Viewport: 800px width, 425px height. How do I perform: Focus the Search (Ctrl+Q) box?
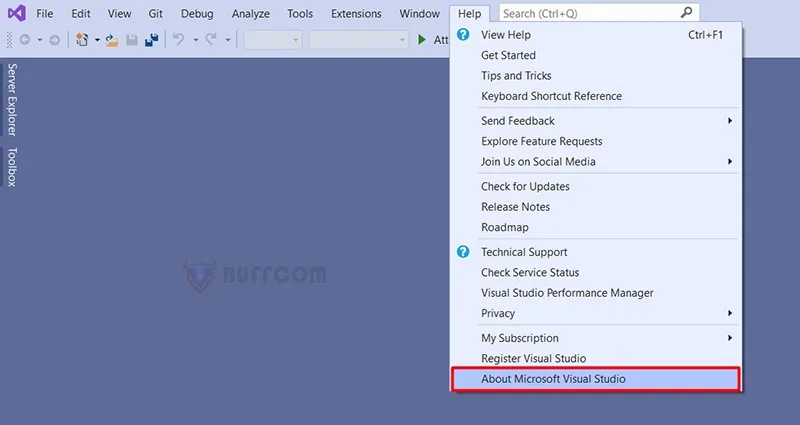[599, 13]
